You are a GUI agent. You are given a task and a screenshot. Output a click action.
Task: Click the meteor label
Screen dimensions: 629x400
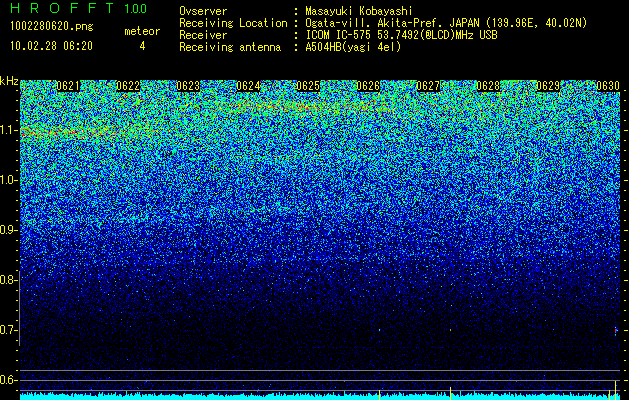pos(142,31)
